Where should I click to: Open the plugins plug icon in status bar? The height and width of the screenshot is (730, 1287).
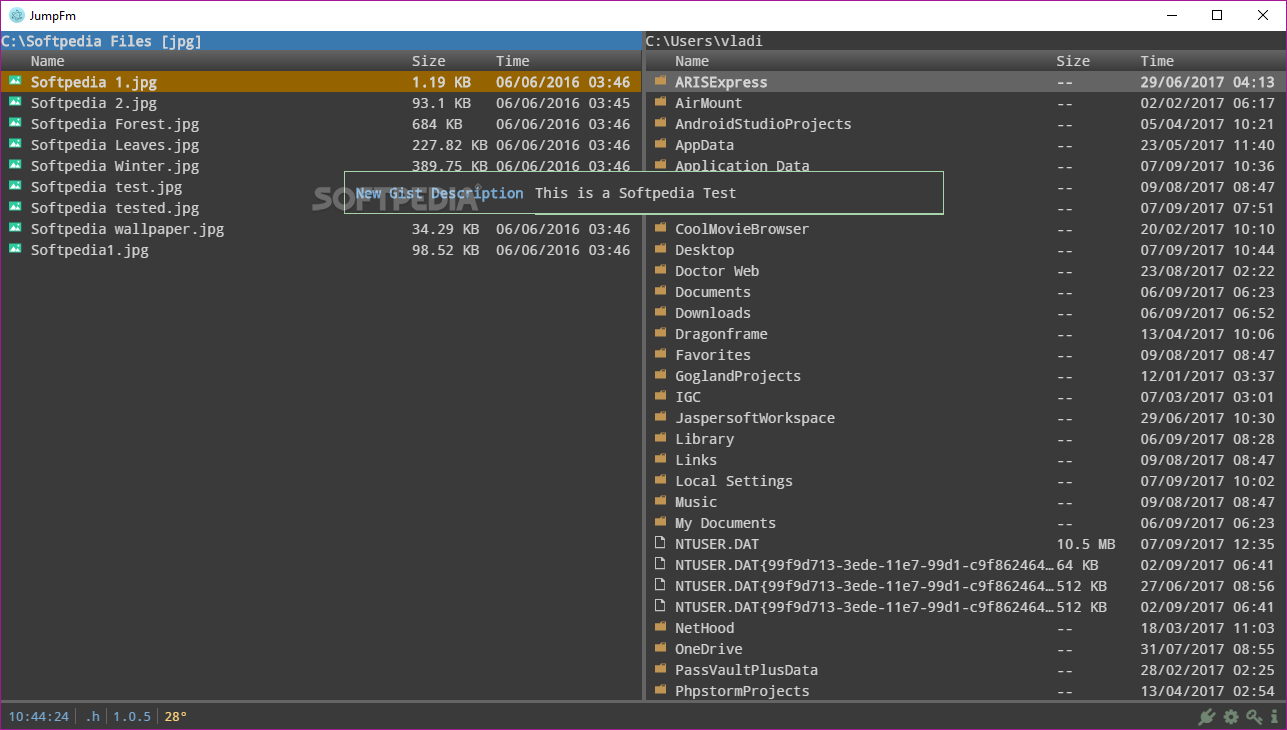[1207, 717]
